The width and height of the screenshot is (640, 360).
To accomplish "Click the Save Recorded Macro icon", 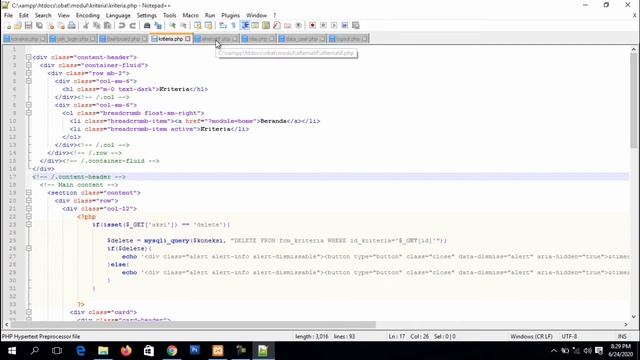I will (x=356, y=26).
